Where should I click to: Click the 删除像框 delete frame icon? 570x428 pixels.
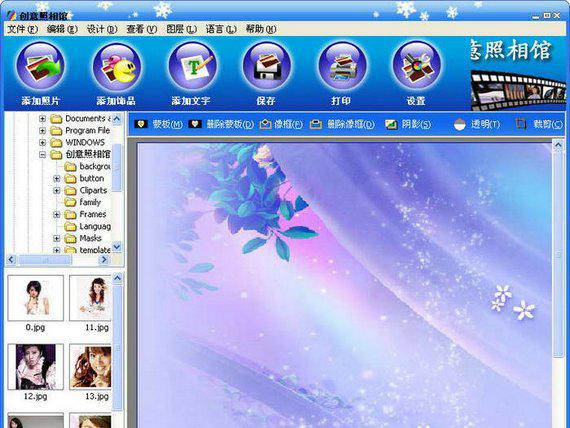tap(316, 124)
